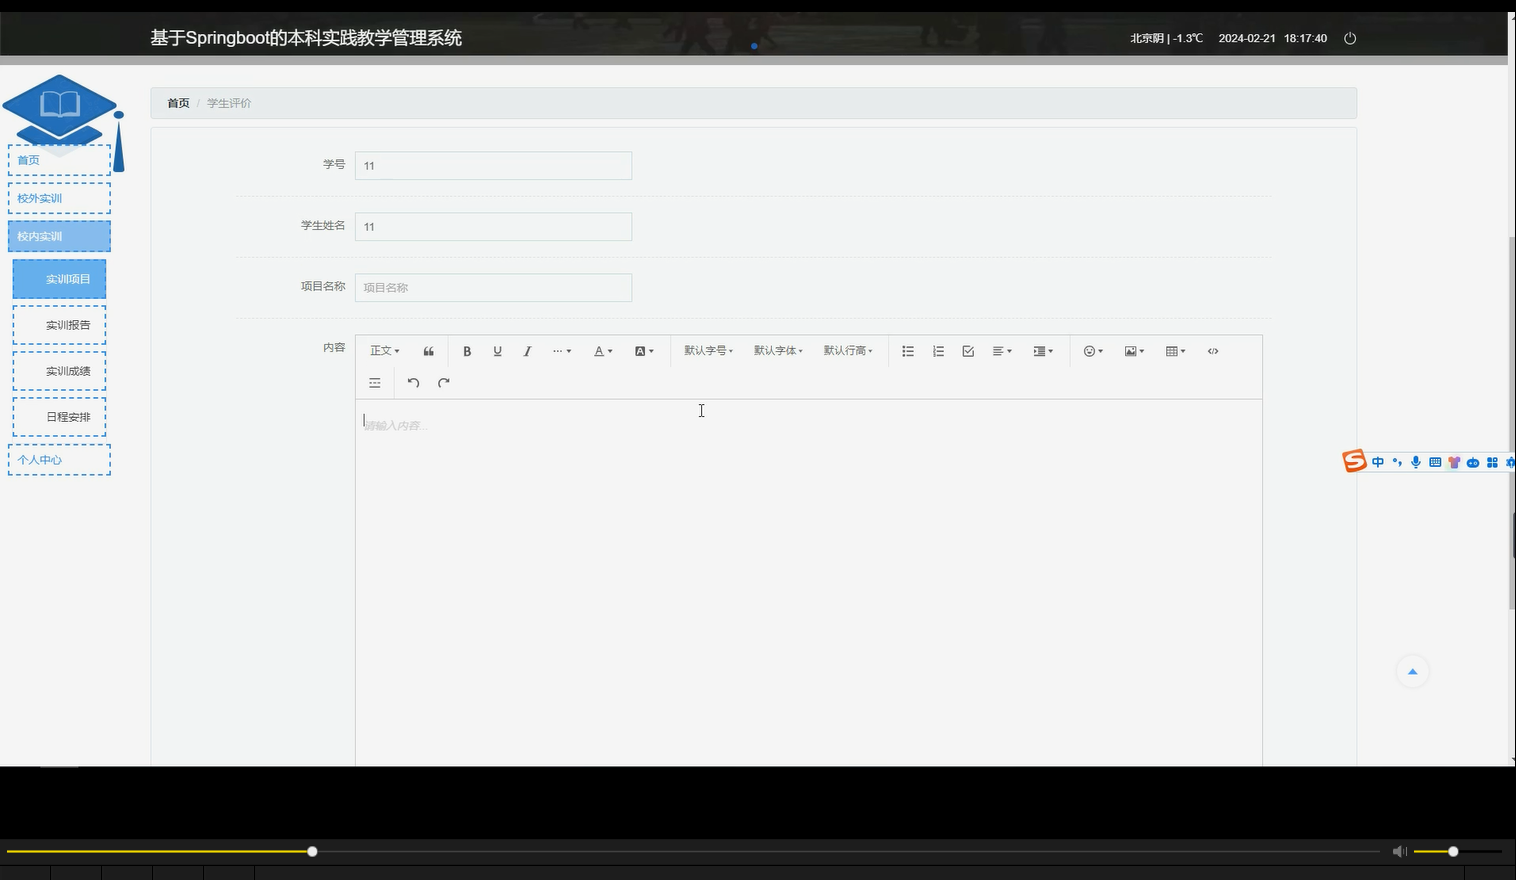
Task: Click the undo icon in the editor
Action: click(x=413, y=383)
